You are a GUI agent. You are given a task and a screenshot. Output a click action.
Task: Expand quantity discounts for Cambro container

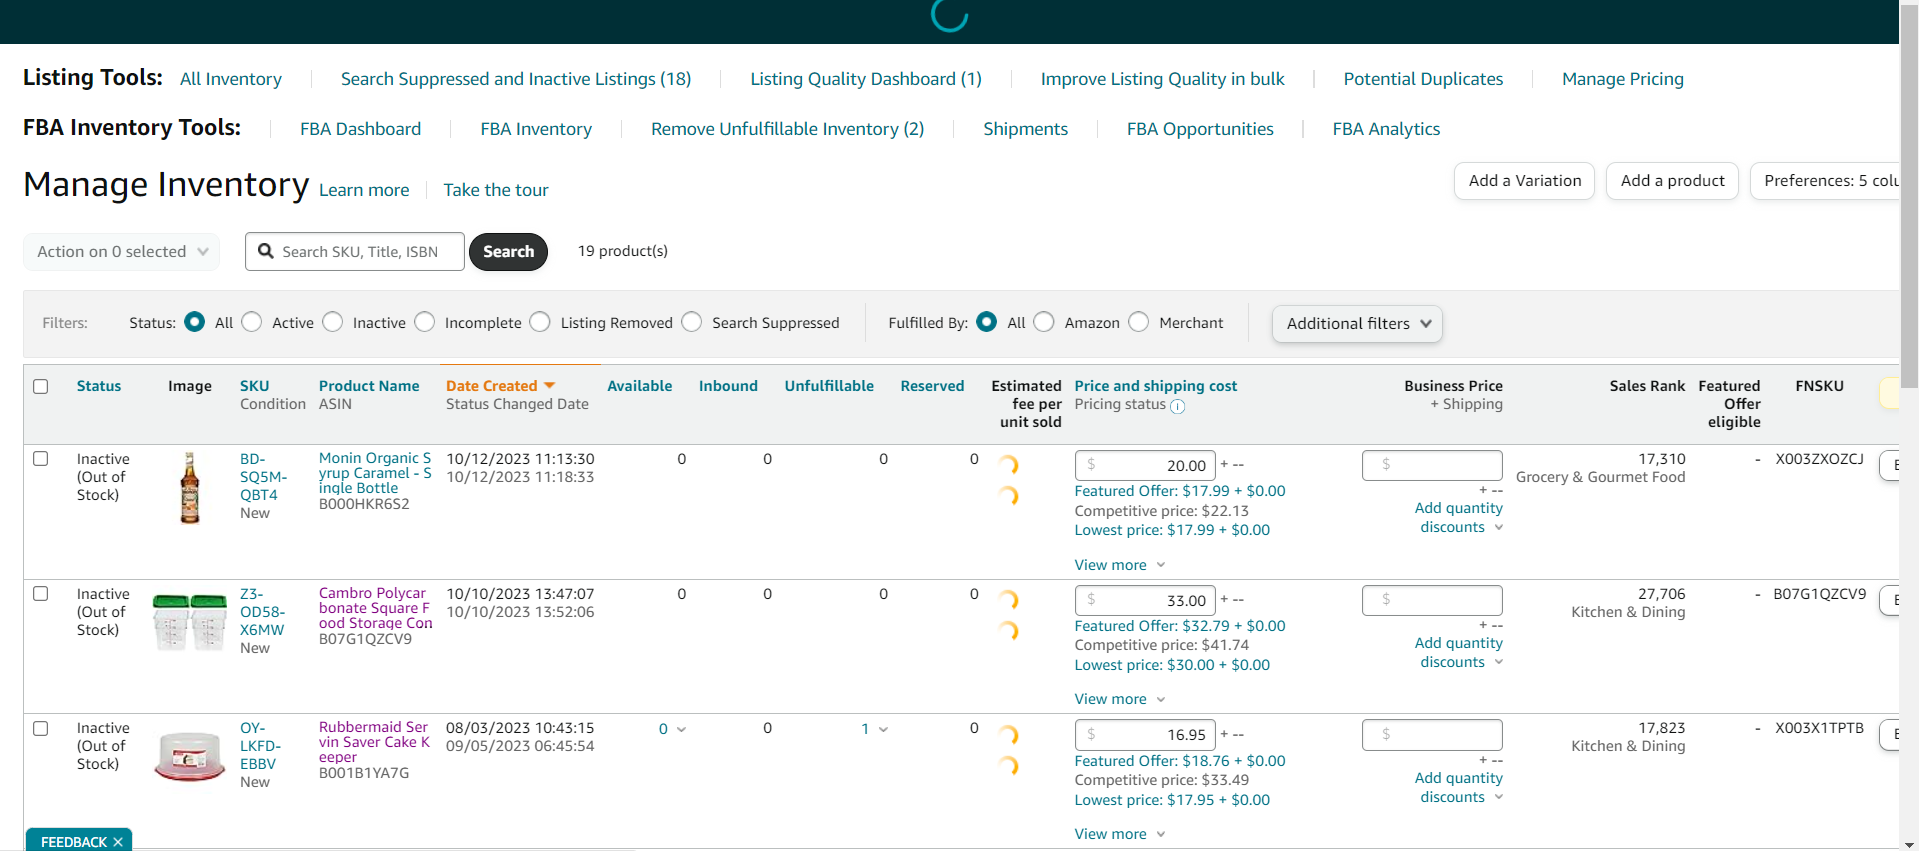pos(1459,653)
